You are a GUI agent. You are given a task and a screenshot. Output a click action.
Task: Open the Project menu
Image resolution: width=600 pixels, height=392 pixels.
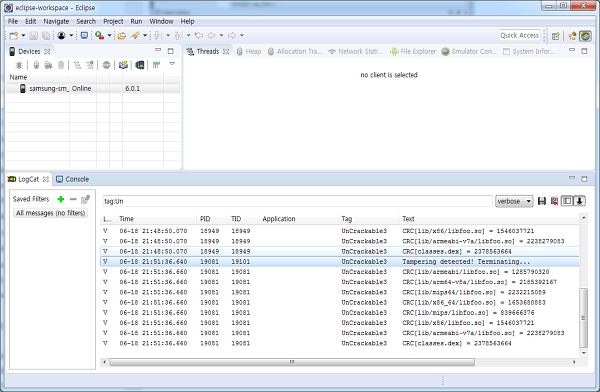click(x=113, y=21)
